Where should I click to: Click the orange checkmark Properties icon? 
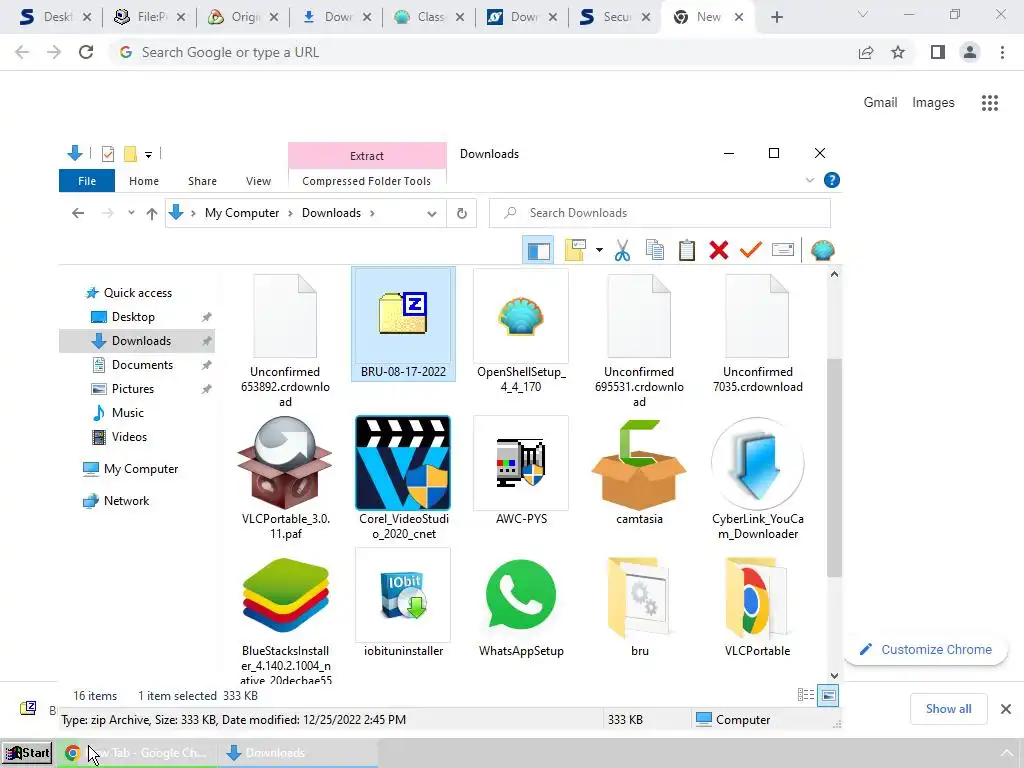coord(750,250)
